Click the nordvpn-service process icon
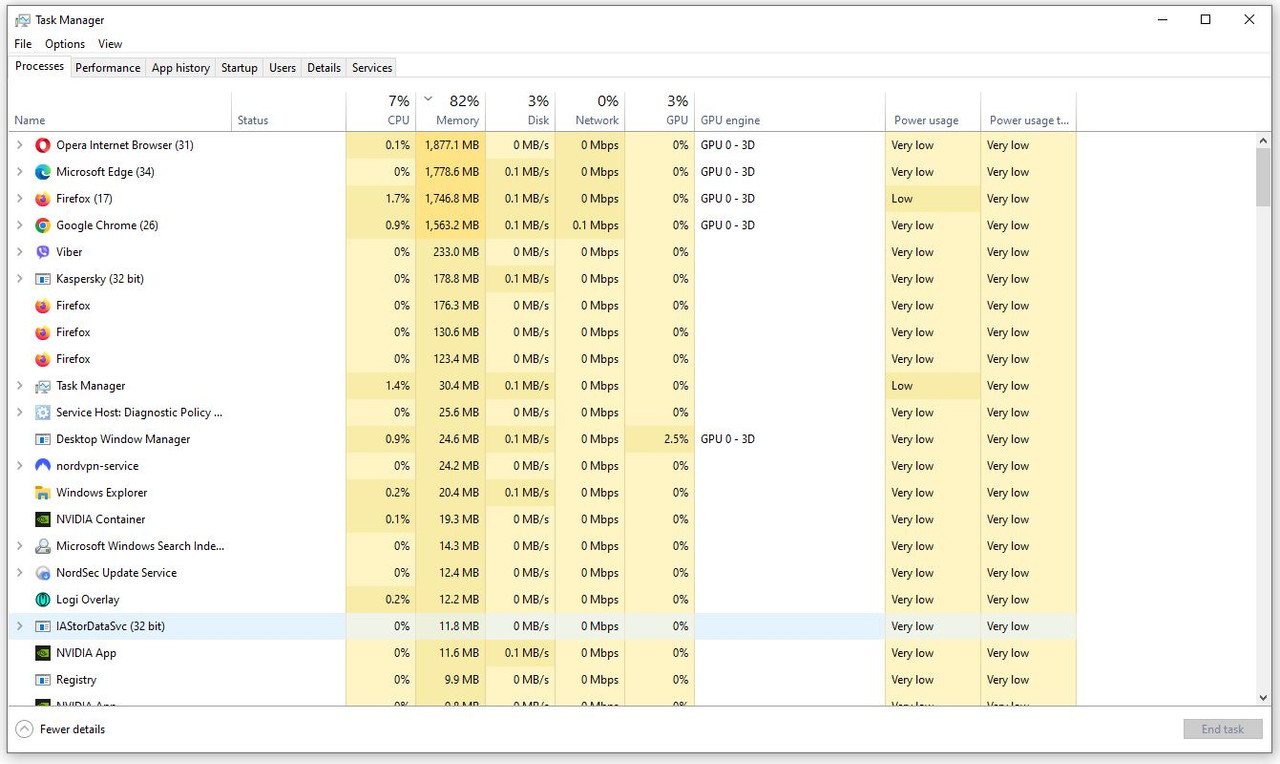 [43, 466]
